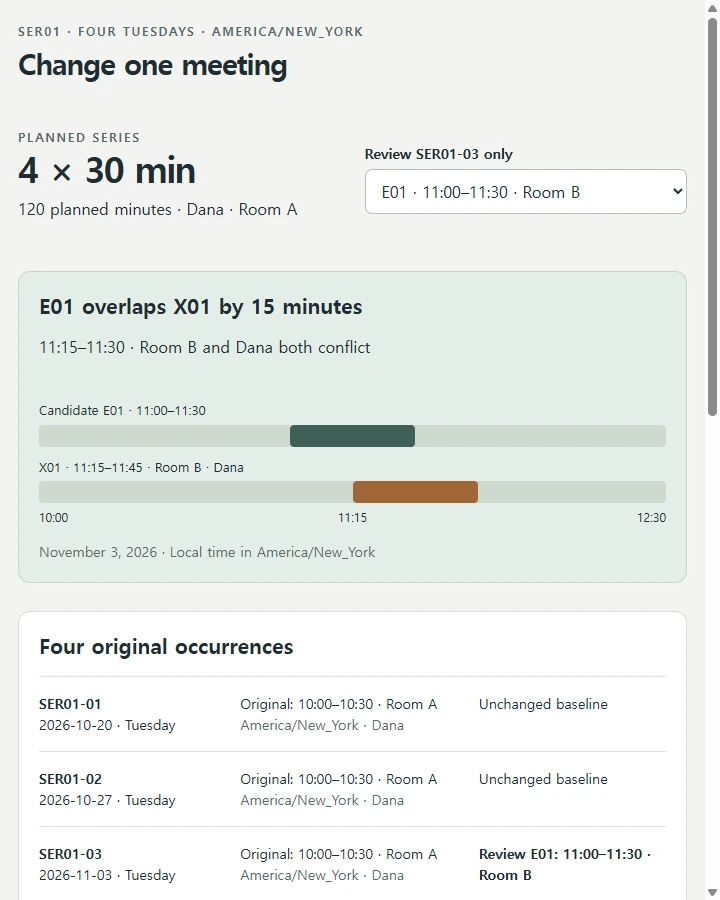Click the 'Candidate E01 · 11:00–11:30' label

pyautogui.click(x=122, y=410)
